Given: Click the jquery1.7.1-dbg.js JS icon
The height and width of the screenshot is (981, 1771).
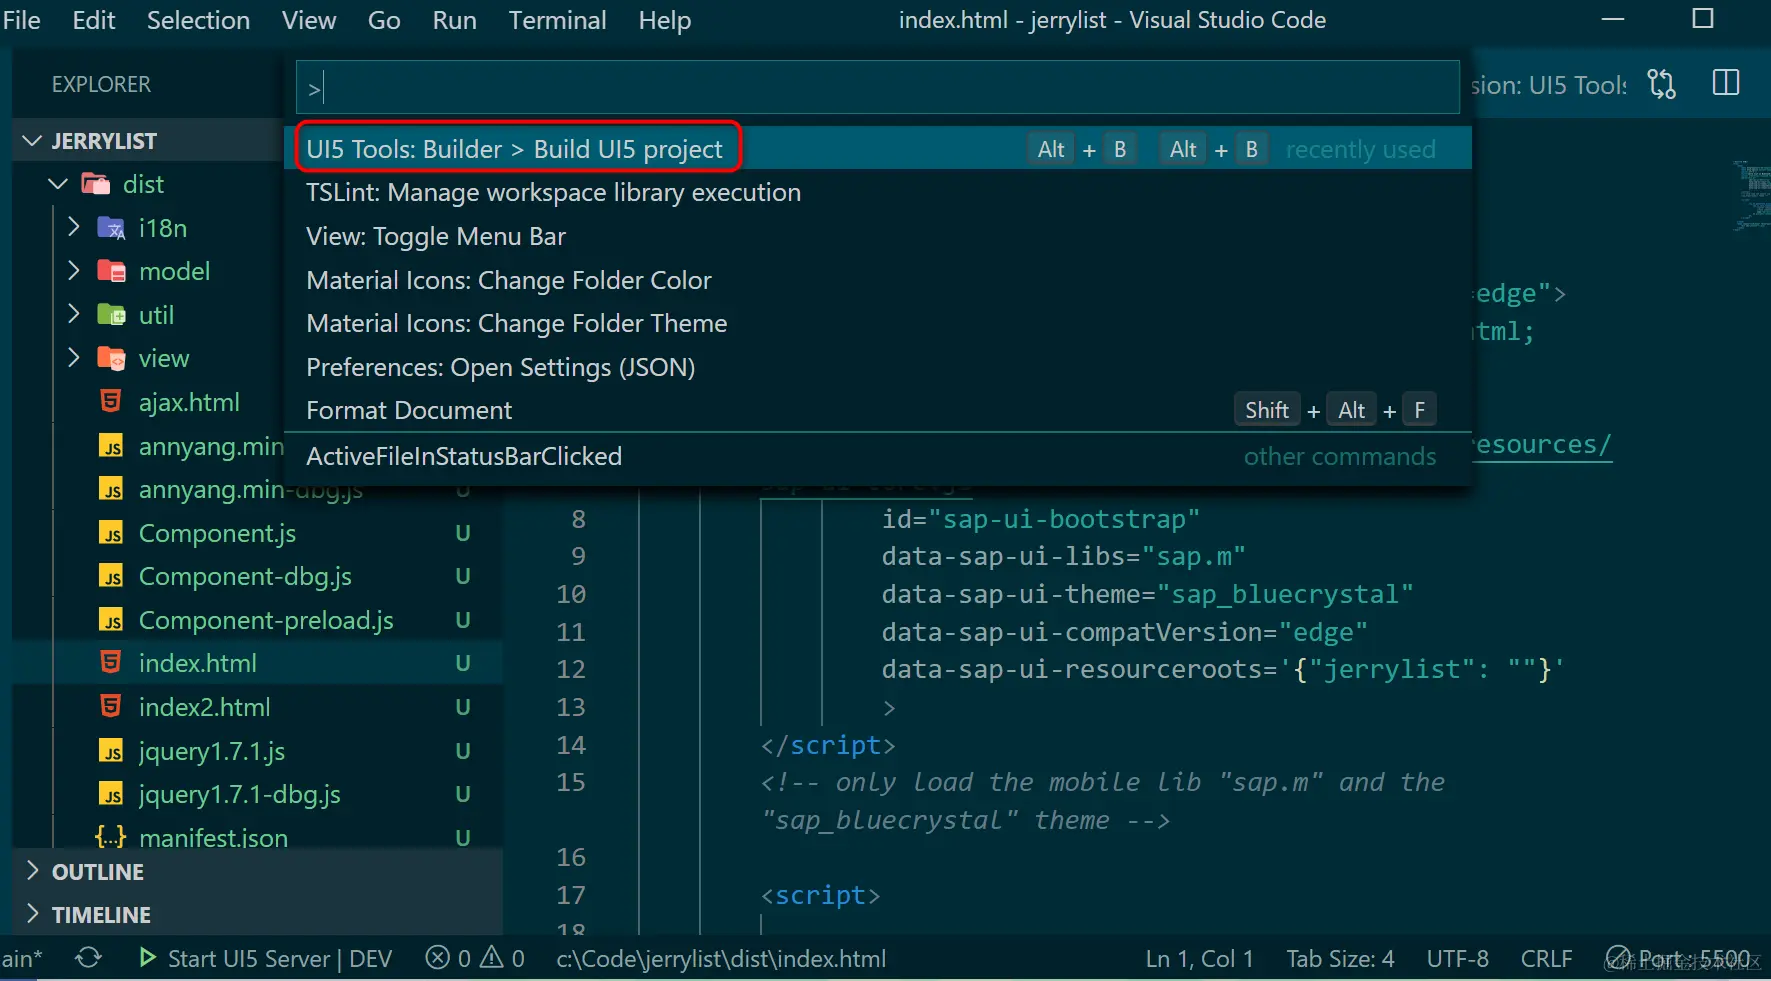Looking at the screenshot, I should [x=111, y=794].
